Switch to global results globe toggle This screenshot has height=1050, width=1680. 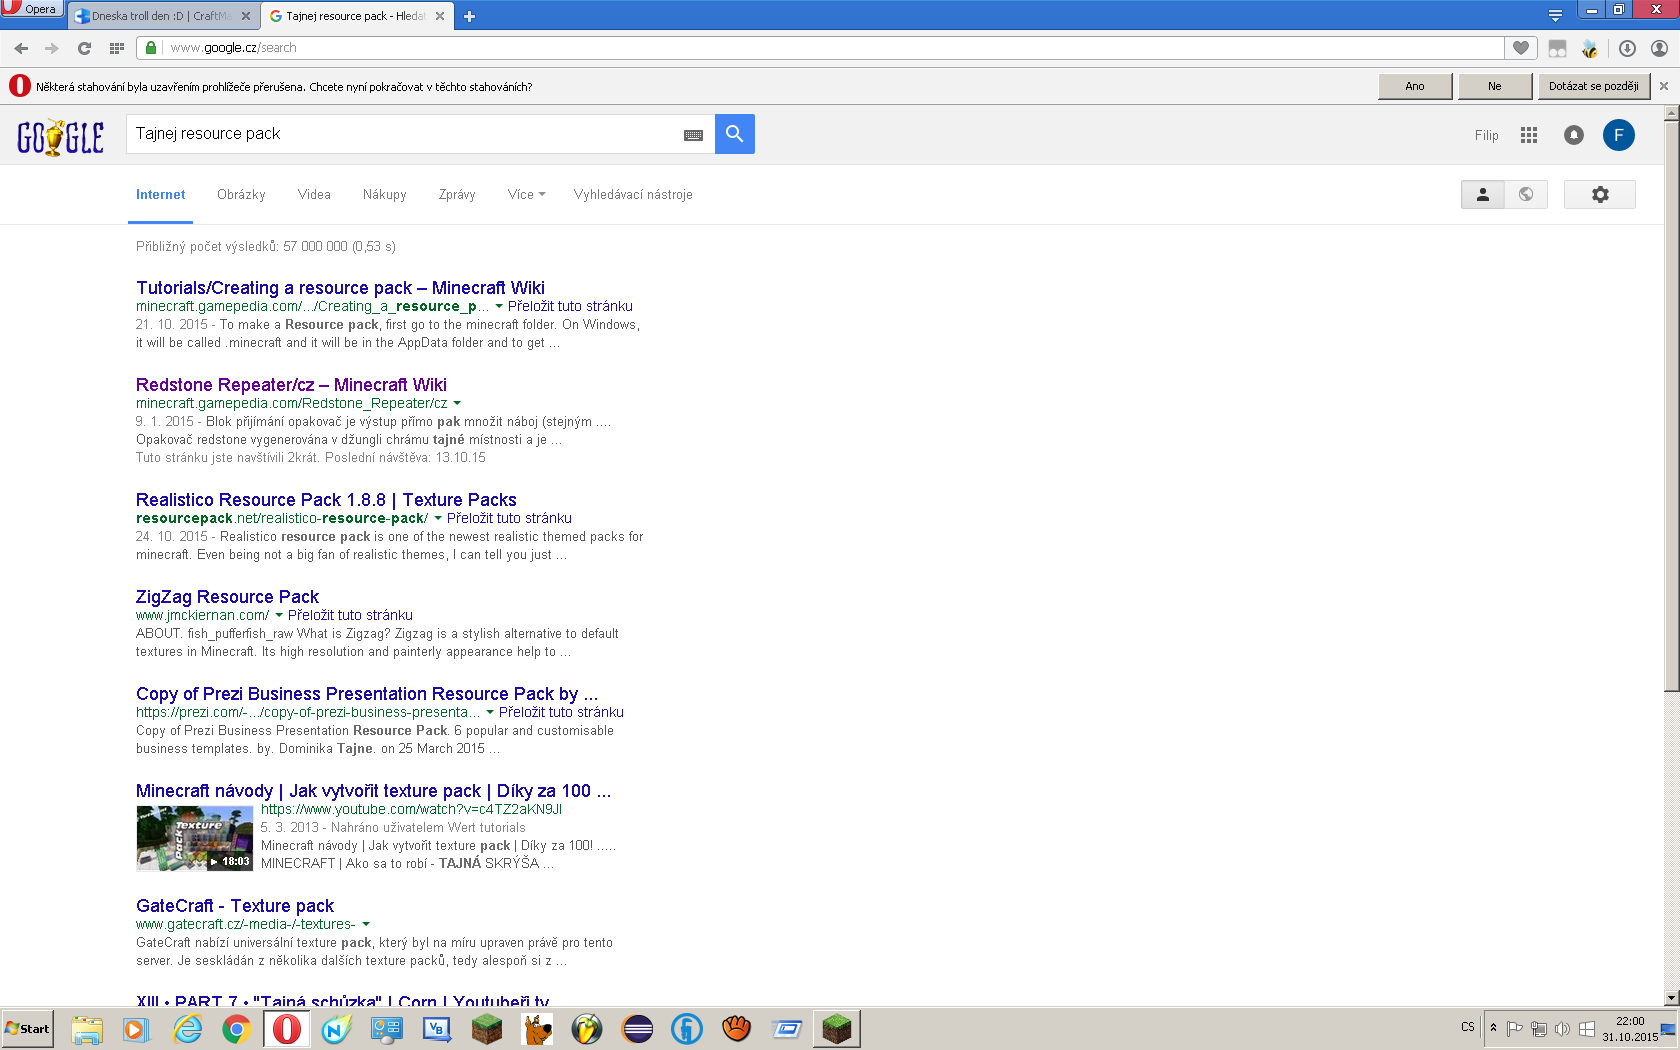click(1526, 195)
